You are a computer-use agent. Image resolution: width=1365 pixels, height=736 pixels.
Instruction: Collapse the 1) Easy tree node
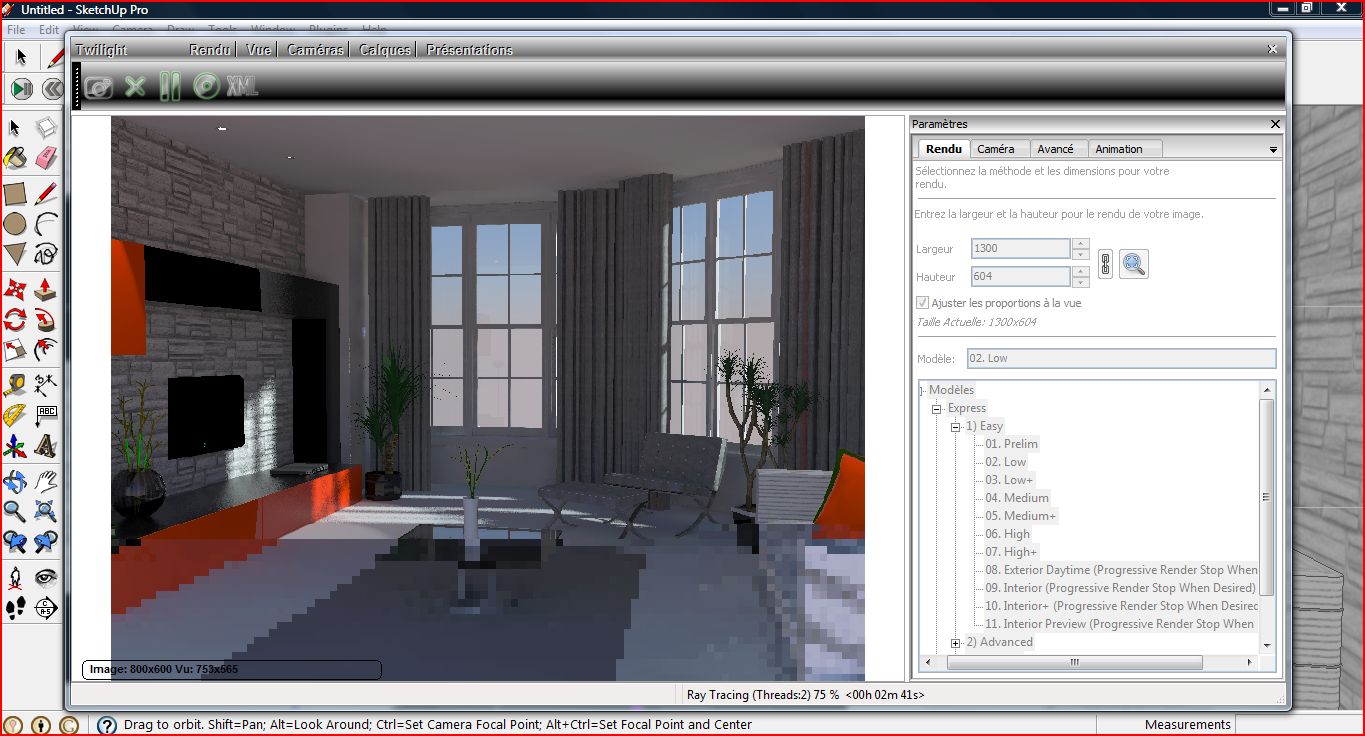956,426
